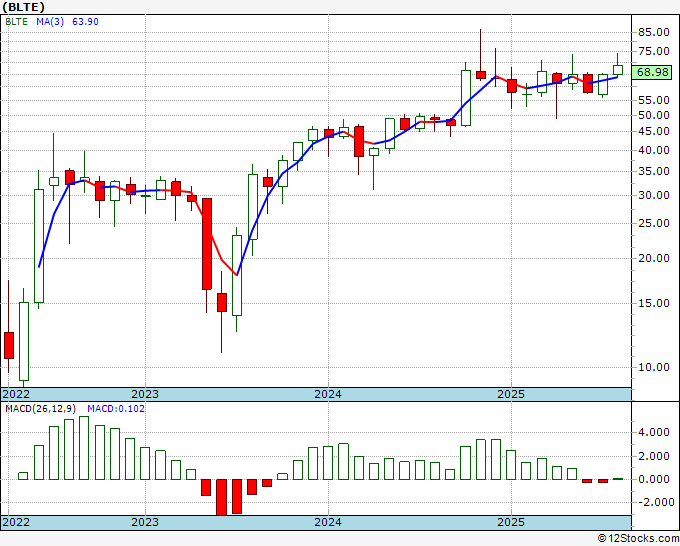This screenshot has height=546, width=680.
Task: Click the 10.00 price axis label
Action: (654, 367)
